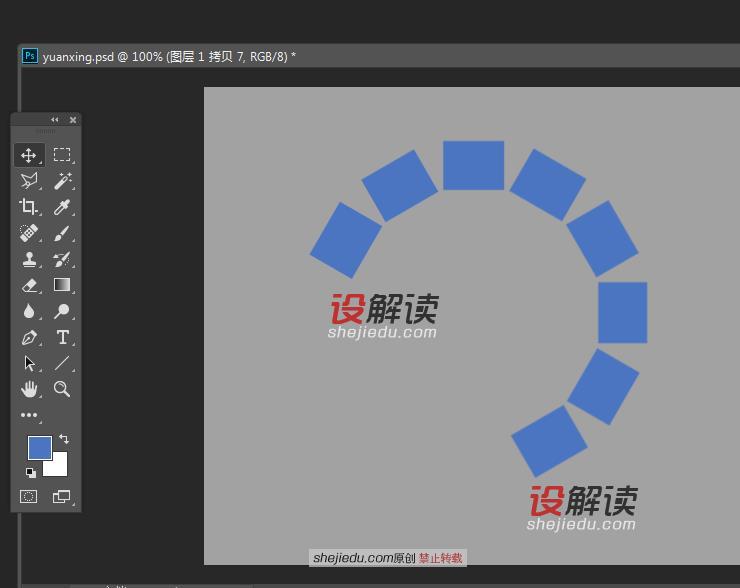Pick the Pen tool
740x588 pixels.
coord(29,337)
